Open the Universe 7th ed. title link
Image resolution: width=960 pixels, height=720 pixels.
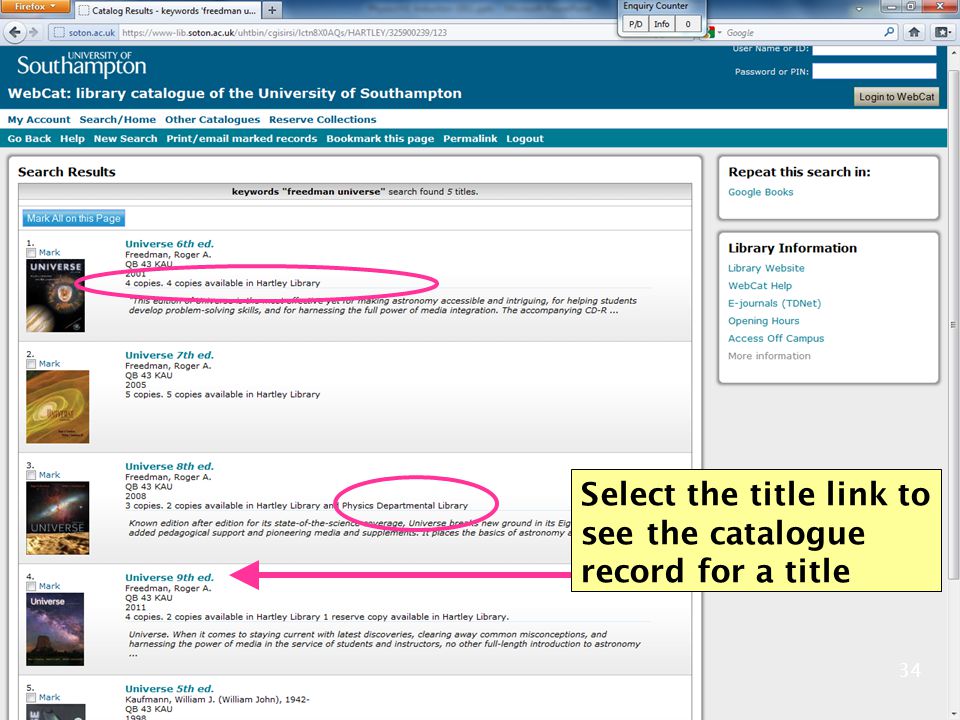click(x=170, y=355)
